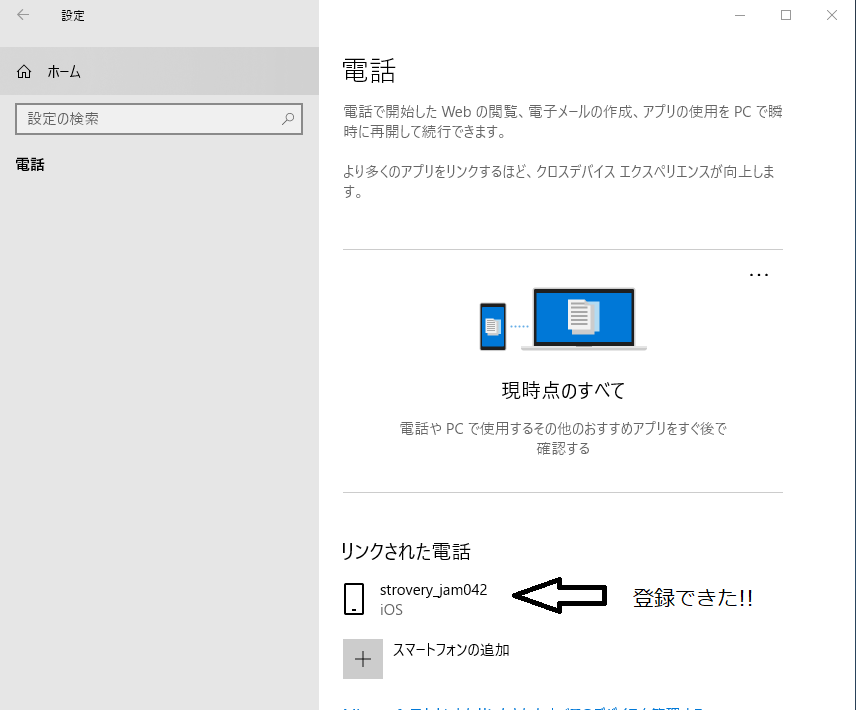Viewport: 856px width, 710px height.
Task: Click the 電話 page title
Action: [x=368, y=71]
